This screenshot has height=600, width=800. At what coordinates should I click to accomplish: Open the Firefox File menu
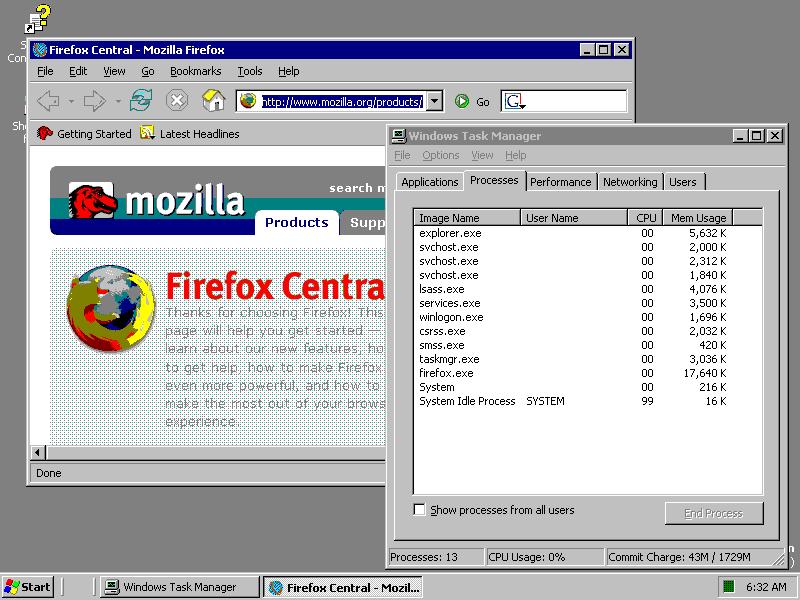[45, 71]
